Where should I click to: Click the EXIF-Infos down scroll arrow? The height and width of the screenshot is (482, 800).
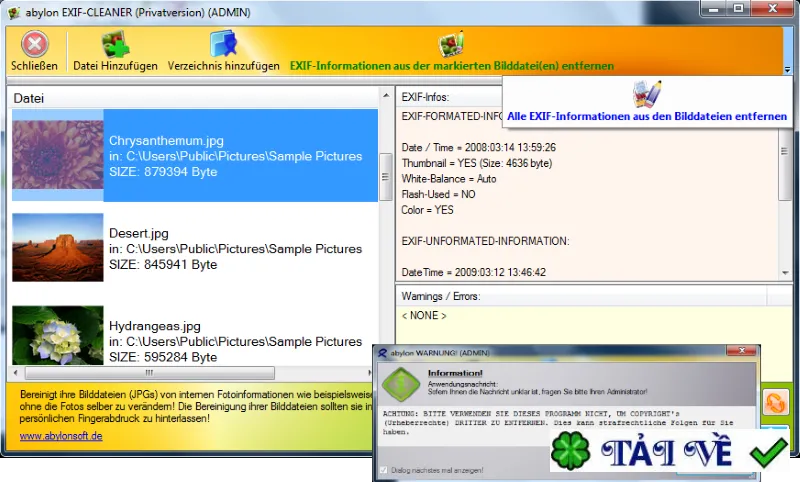point(785,273)
